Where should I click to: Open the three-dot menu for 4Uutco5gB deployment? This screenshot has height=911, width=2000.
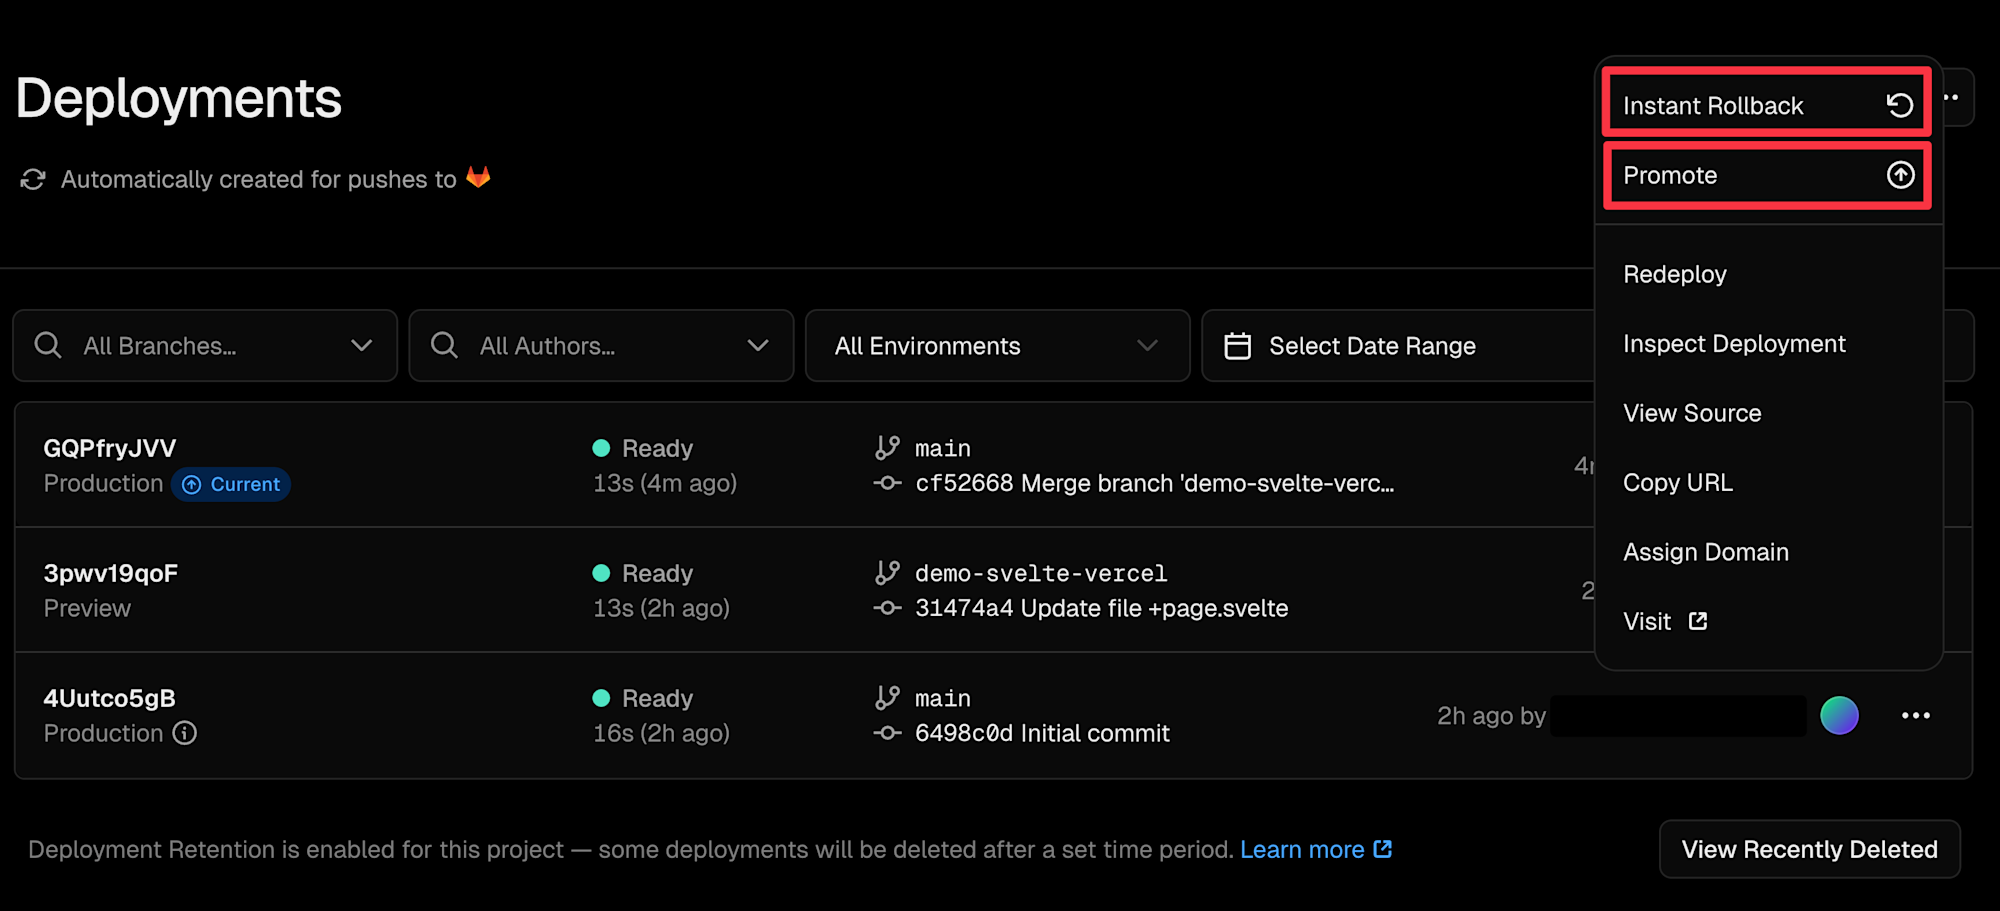pyautogui.click(x=1915, y=715)
